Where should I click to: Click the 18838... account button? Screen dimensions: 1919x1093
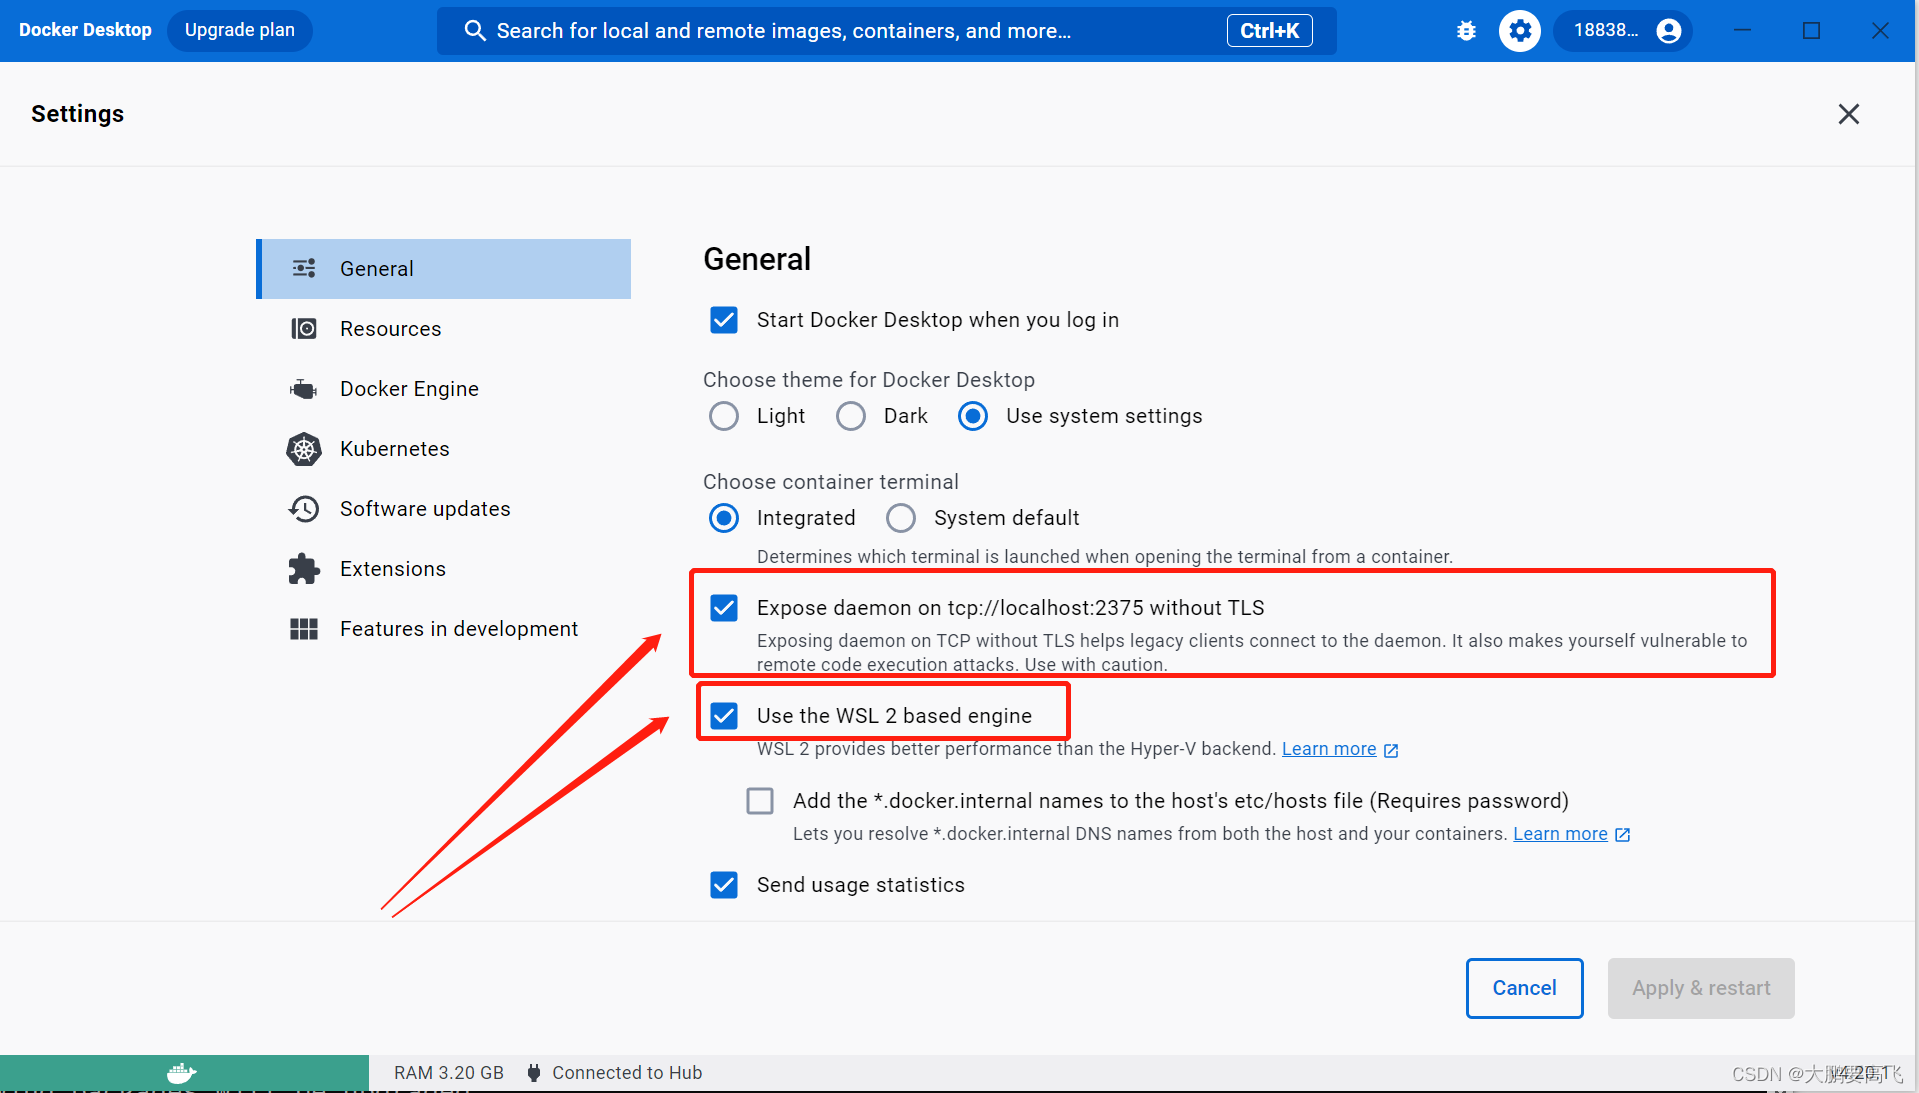tap(1622, 31)
